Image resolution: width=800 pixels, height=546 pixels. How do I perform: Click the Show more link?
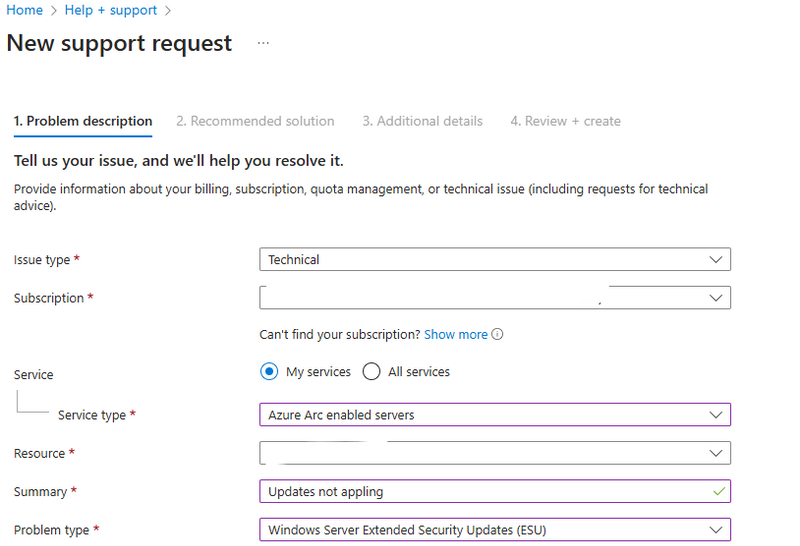click(456, 335)
